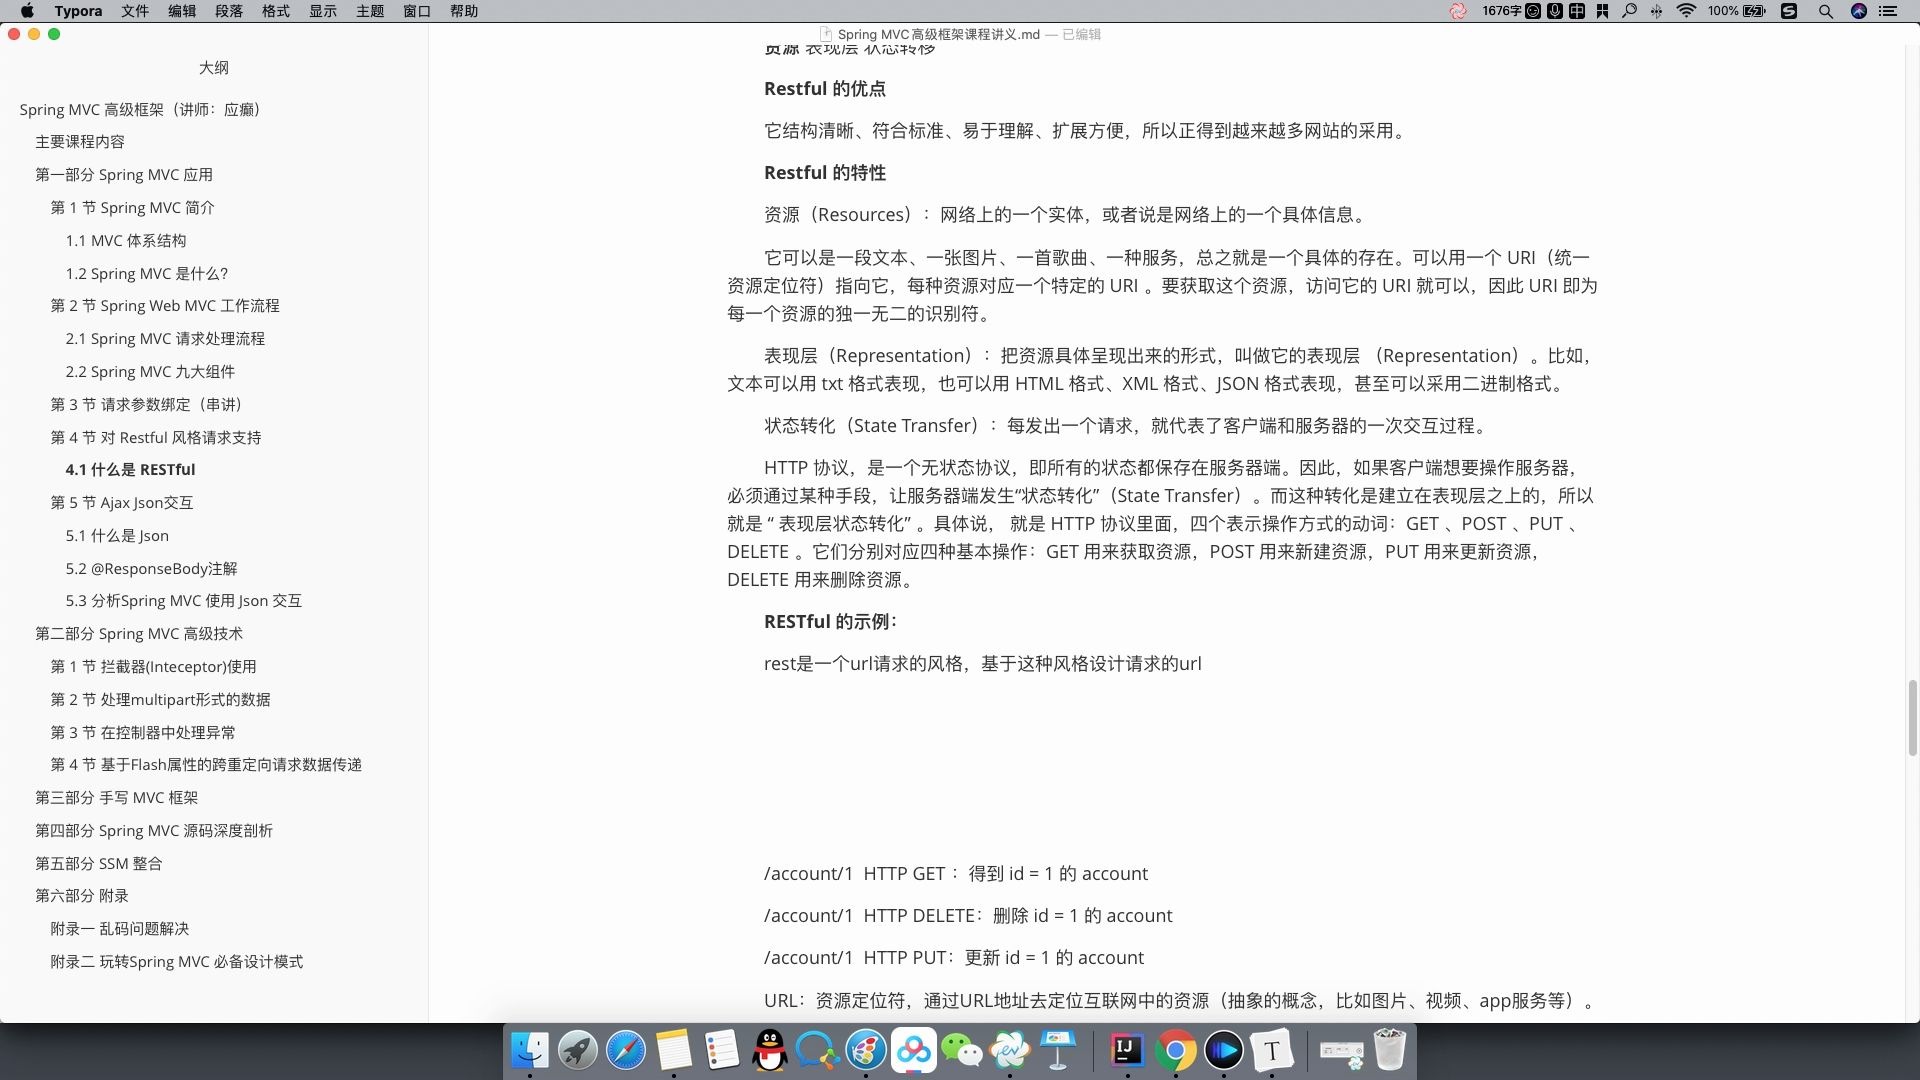Viewport: 1920px width, 1080px height.
Task: Open the 段落 menu
Action: 229,11
